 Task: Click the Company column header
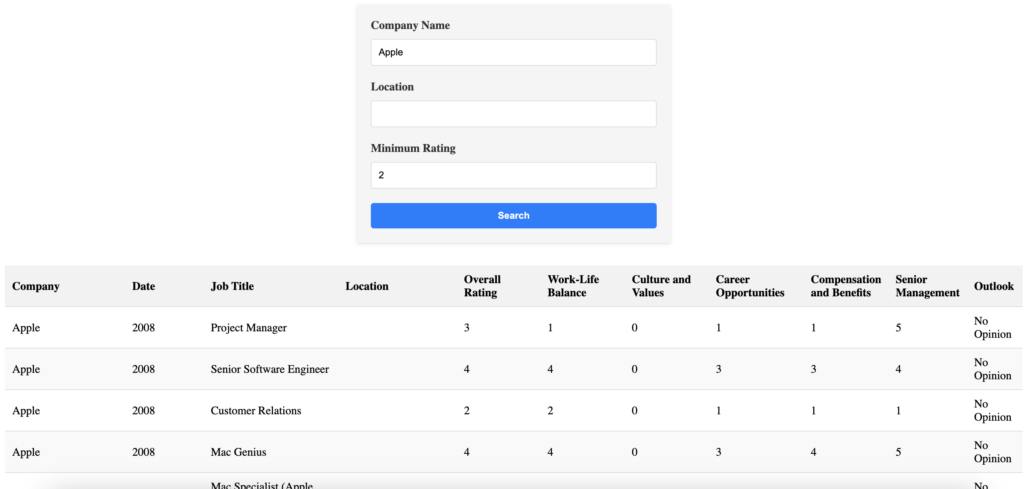pyautogui.click(x=36, y=286)
